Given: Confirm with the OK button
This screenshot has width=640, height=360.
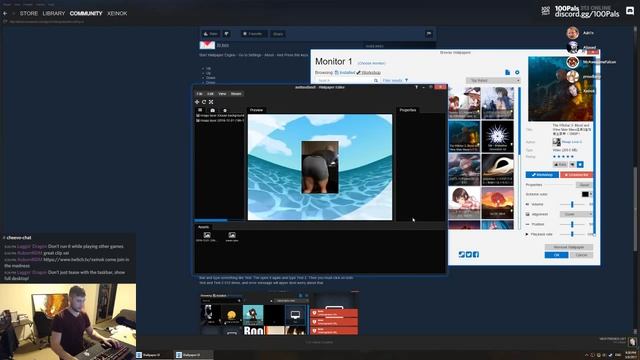Looking at the screenshot, I should coord(556,255).
